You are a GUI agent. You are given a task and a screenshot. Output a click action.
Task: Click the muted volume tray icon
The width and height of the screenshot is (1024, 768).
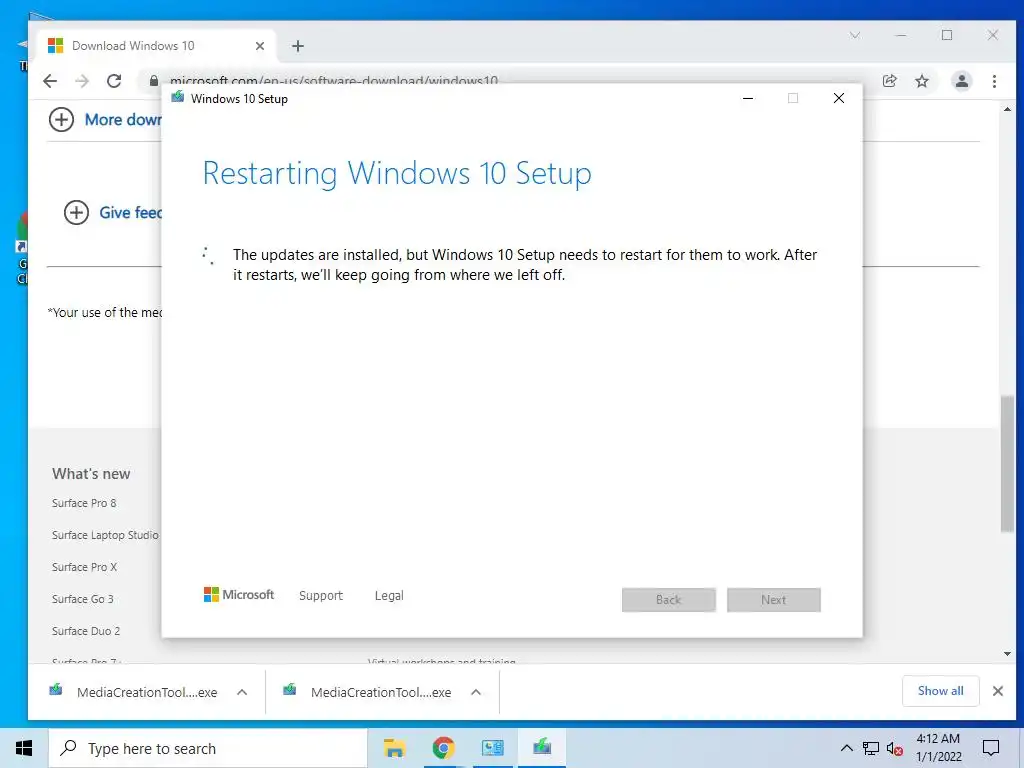point(895,748)
